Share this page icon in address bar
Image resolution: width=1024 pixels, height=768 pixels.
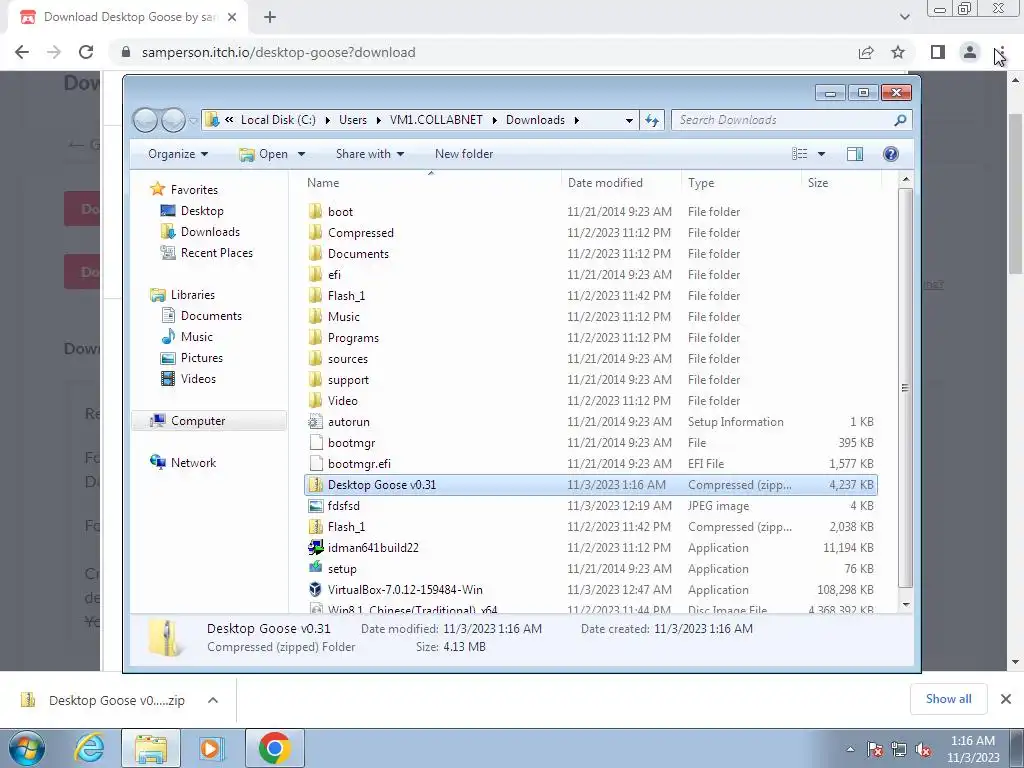(x=866, y=52)
